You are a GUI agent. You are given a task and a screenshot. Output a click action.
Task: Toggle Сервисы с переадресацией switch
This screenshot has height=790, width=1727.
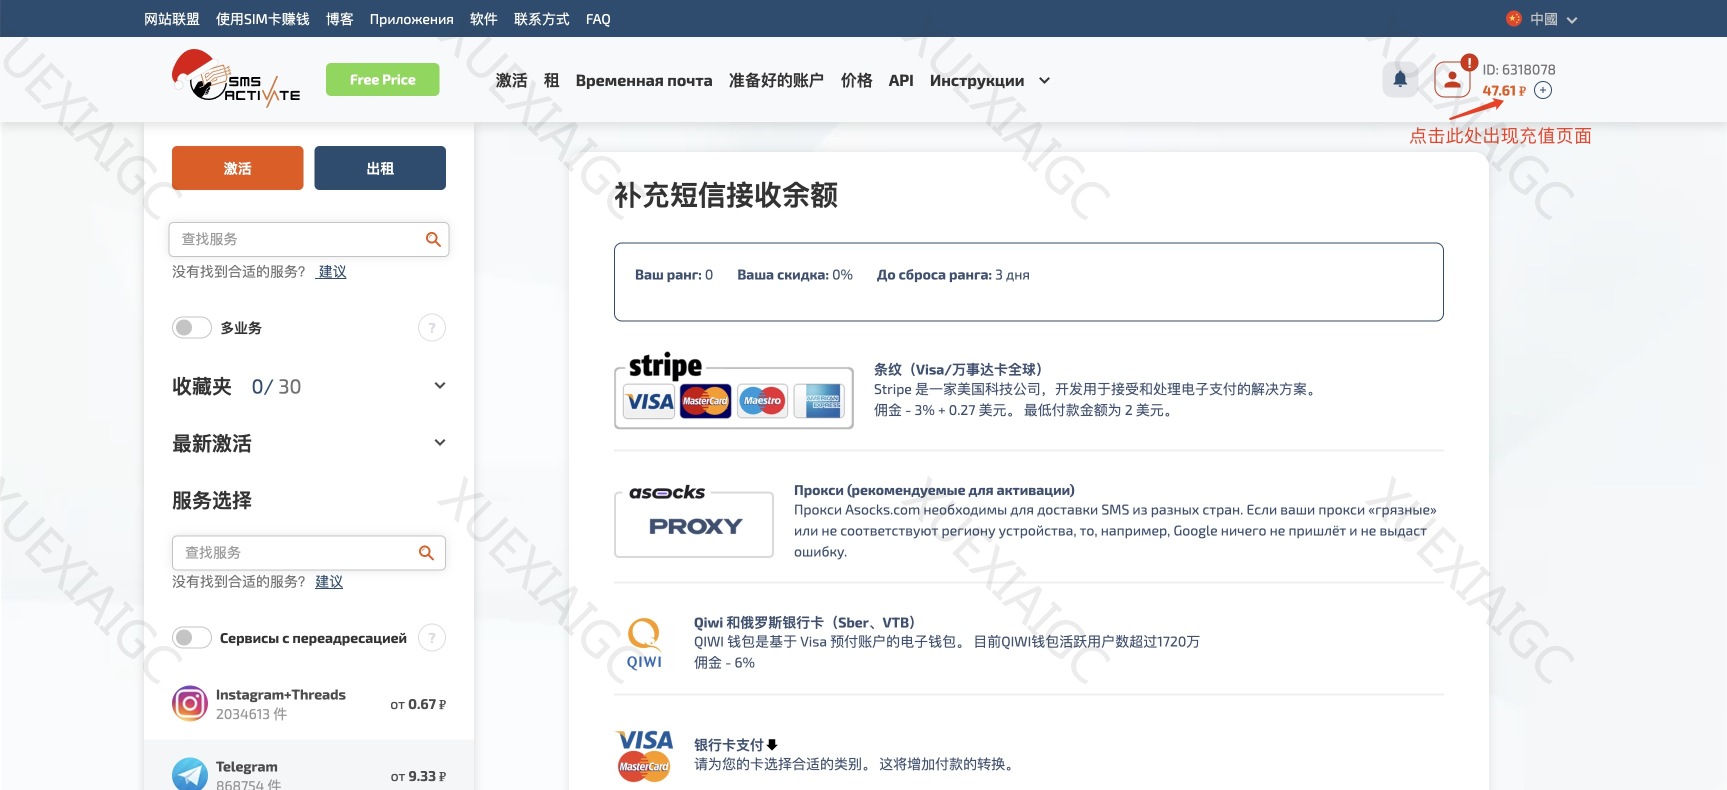click(191, 638)
